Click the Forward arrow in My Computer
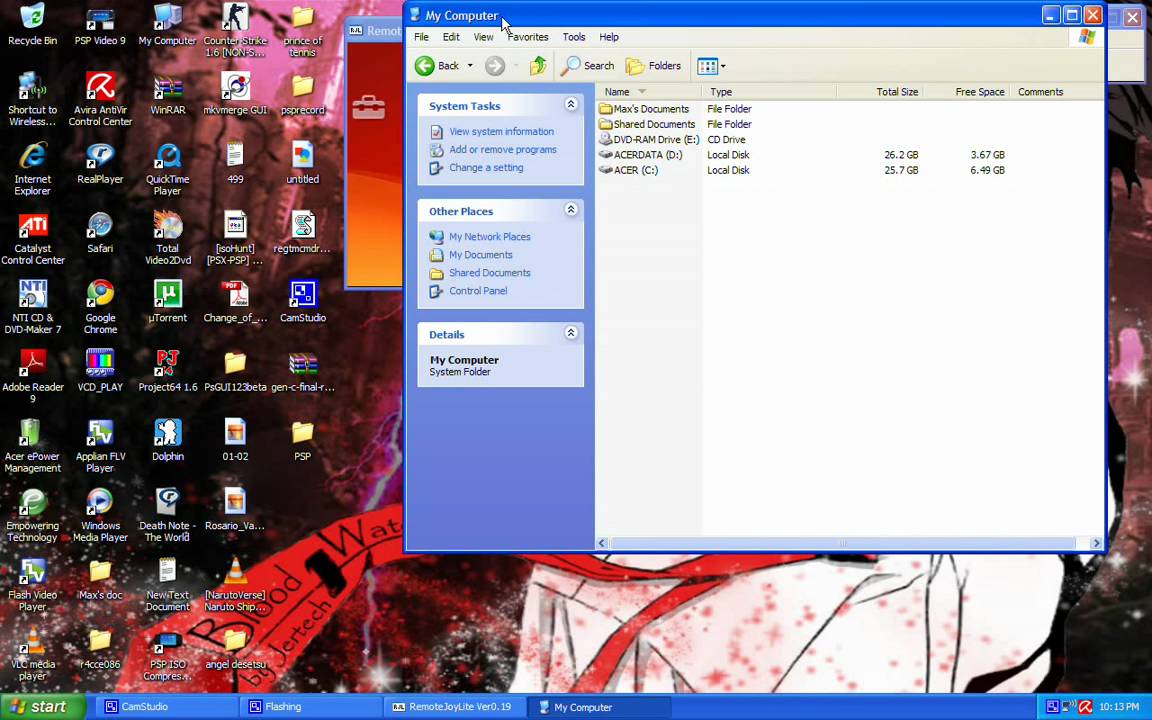The image size is (1152, 720). point(494,66)
